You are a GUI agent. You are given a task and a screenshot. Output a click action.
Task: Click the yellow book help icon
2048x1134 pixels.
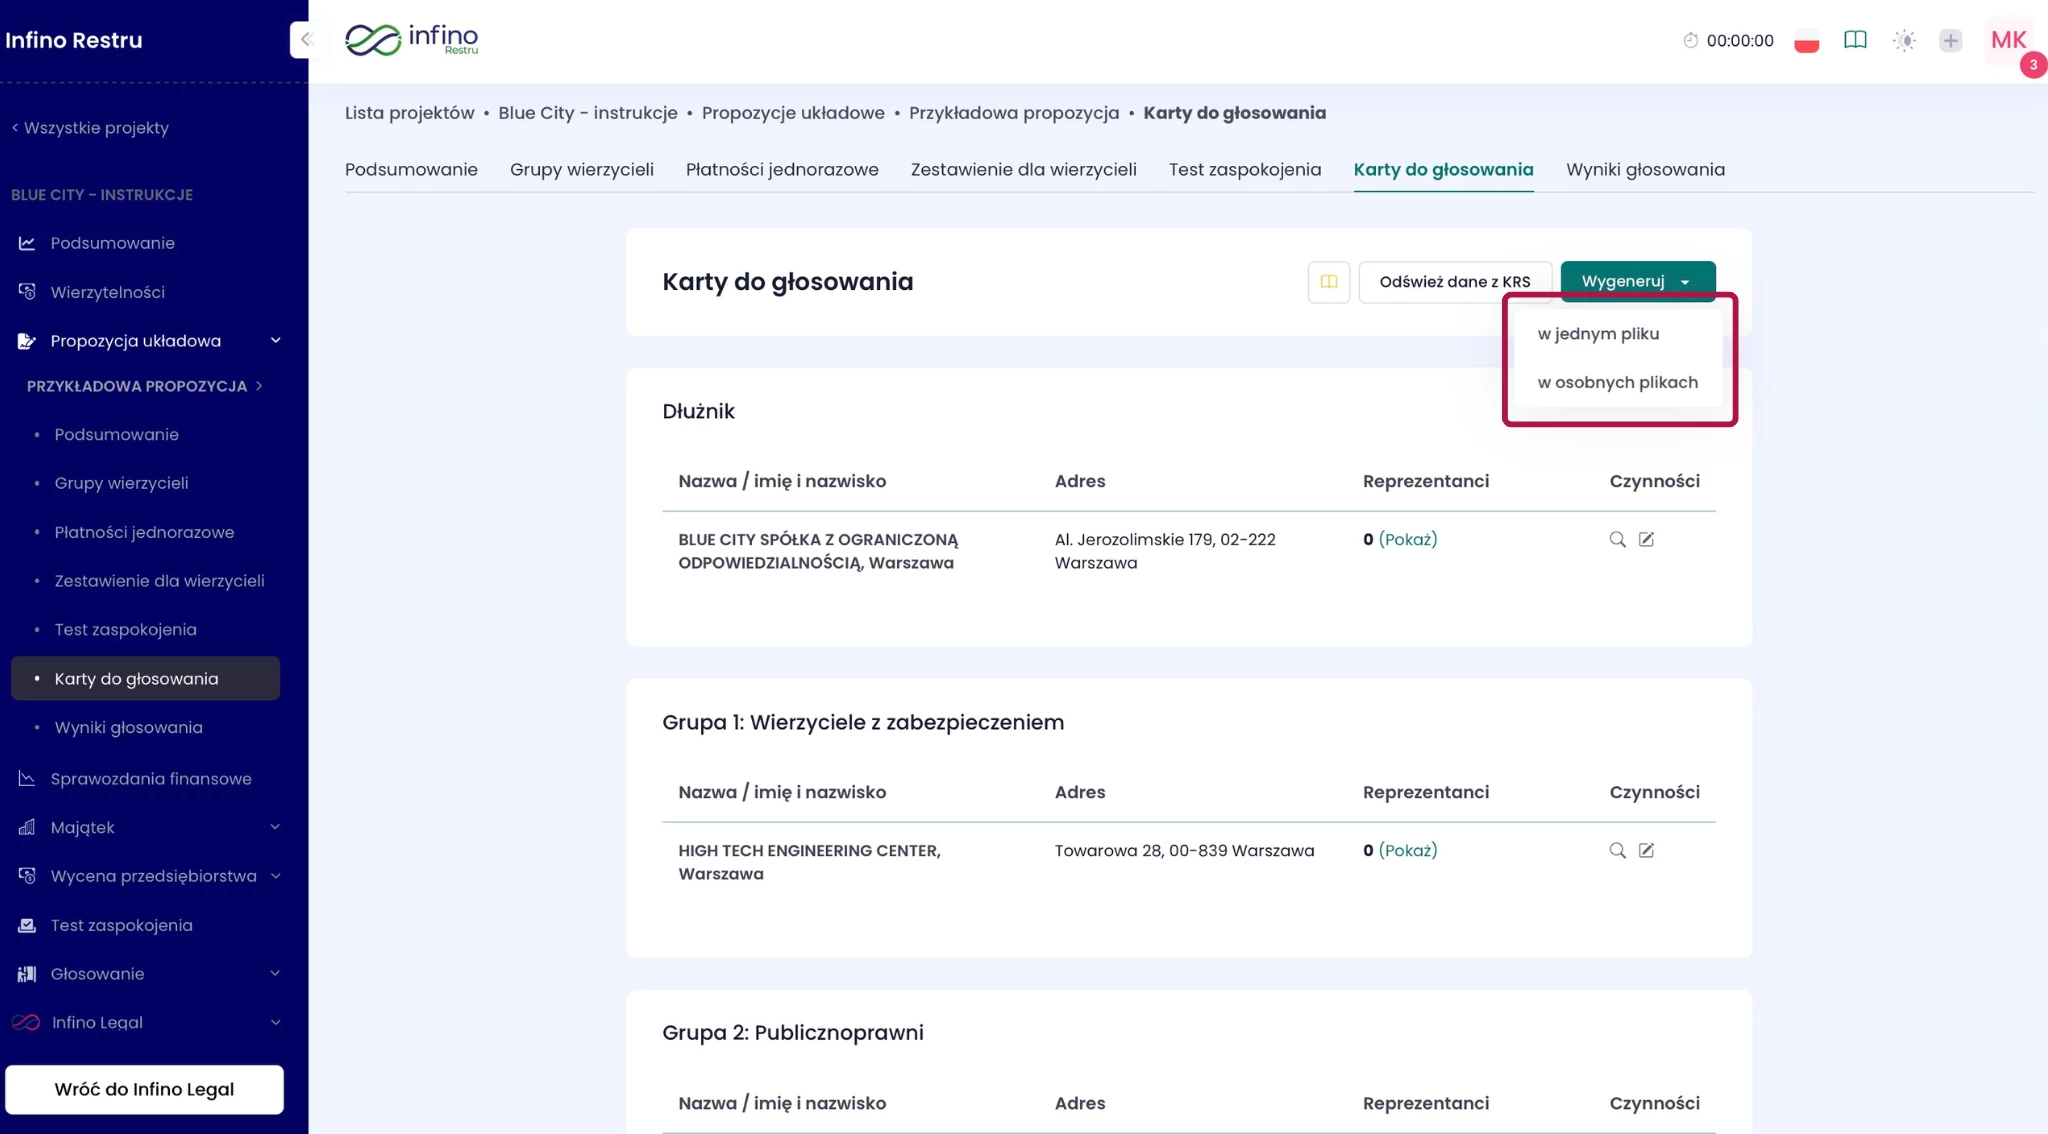pos(1328,282)
